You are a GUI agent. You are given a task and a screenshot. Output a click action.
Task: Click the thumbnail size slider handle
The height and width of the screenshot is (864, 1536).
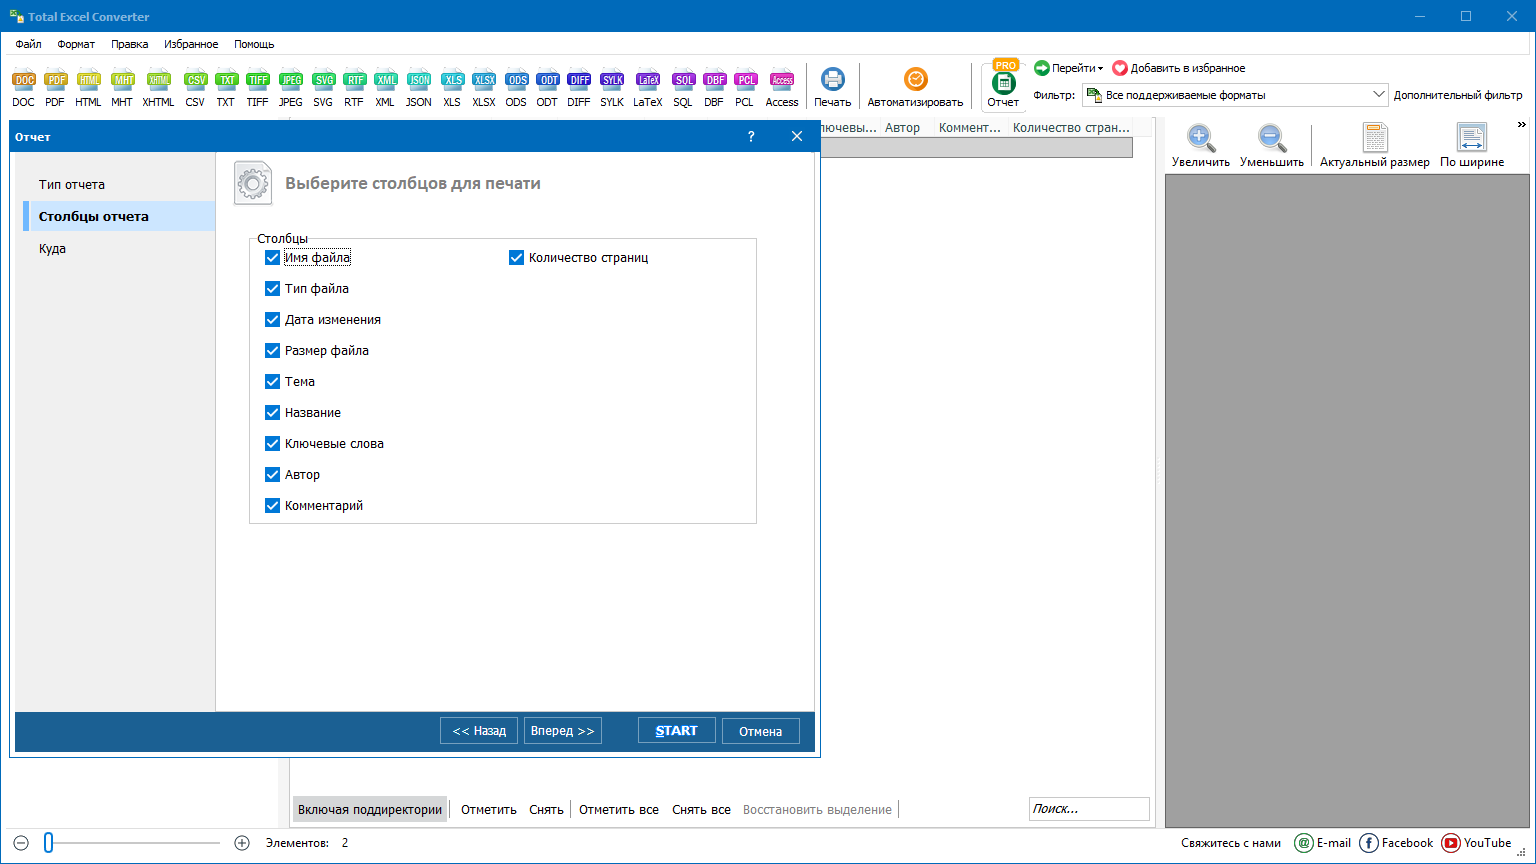(48, 843)
